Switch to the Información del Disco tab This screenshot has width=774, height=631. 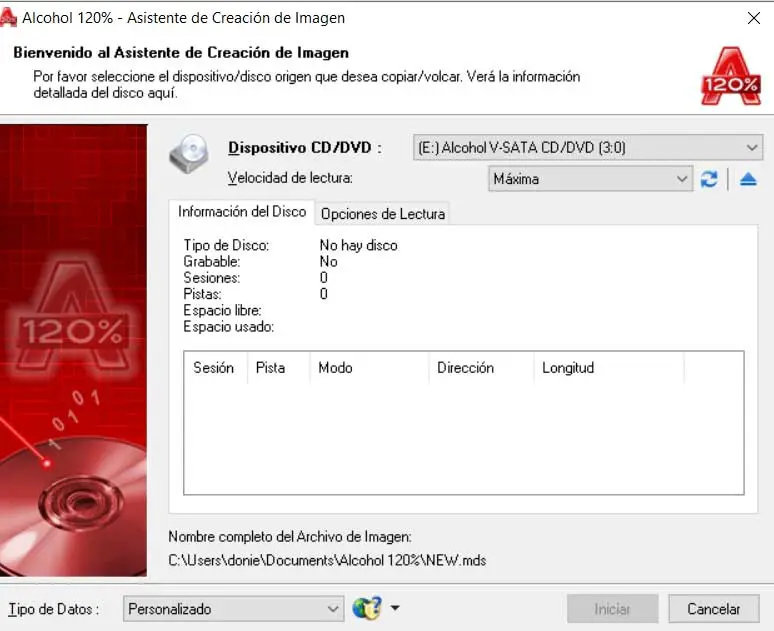pyautogui.click(x=242, y=212)
